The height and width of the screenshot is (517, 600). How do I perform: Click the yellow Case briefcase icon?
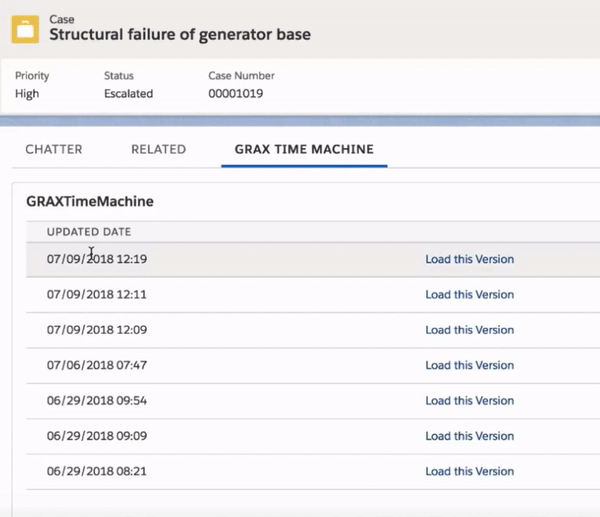click(25, 29)
